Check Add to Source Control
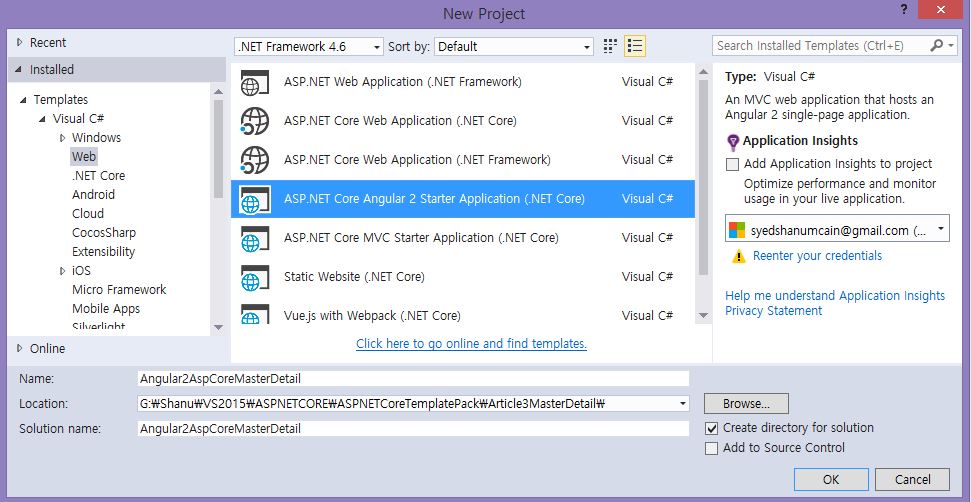The width and height of the screenshot is (971, 502). 712,448
